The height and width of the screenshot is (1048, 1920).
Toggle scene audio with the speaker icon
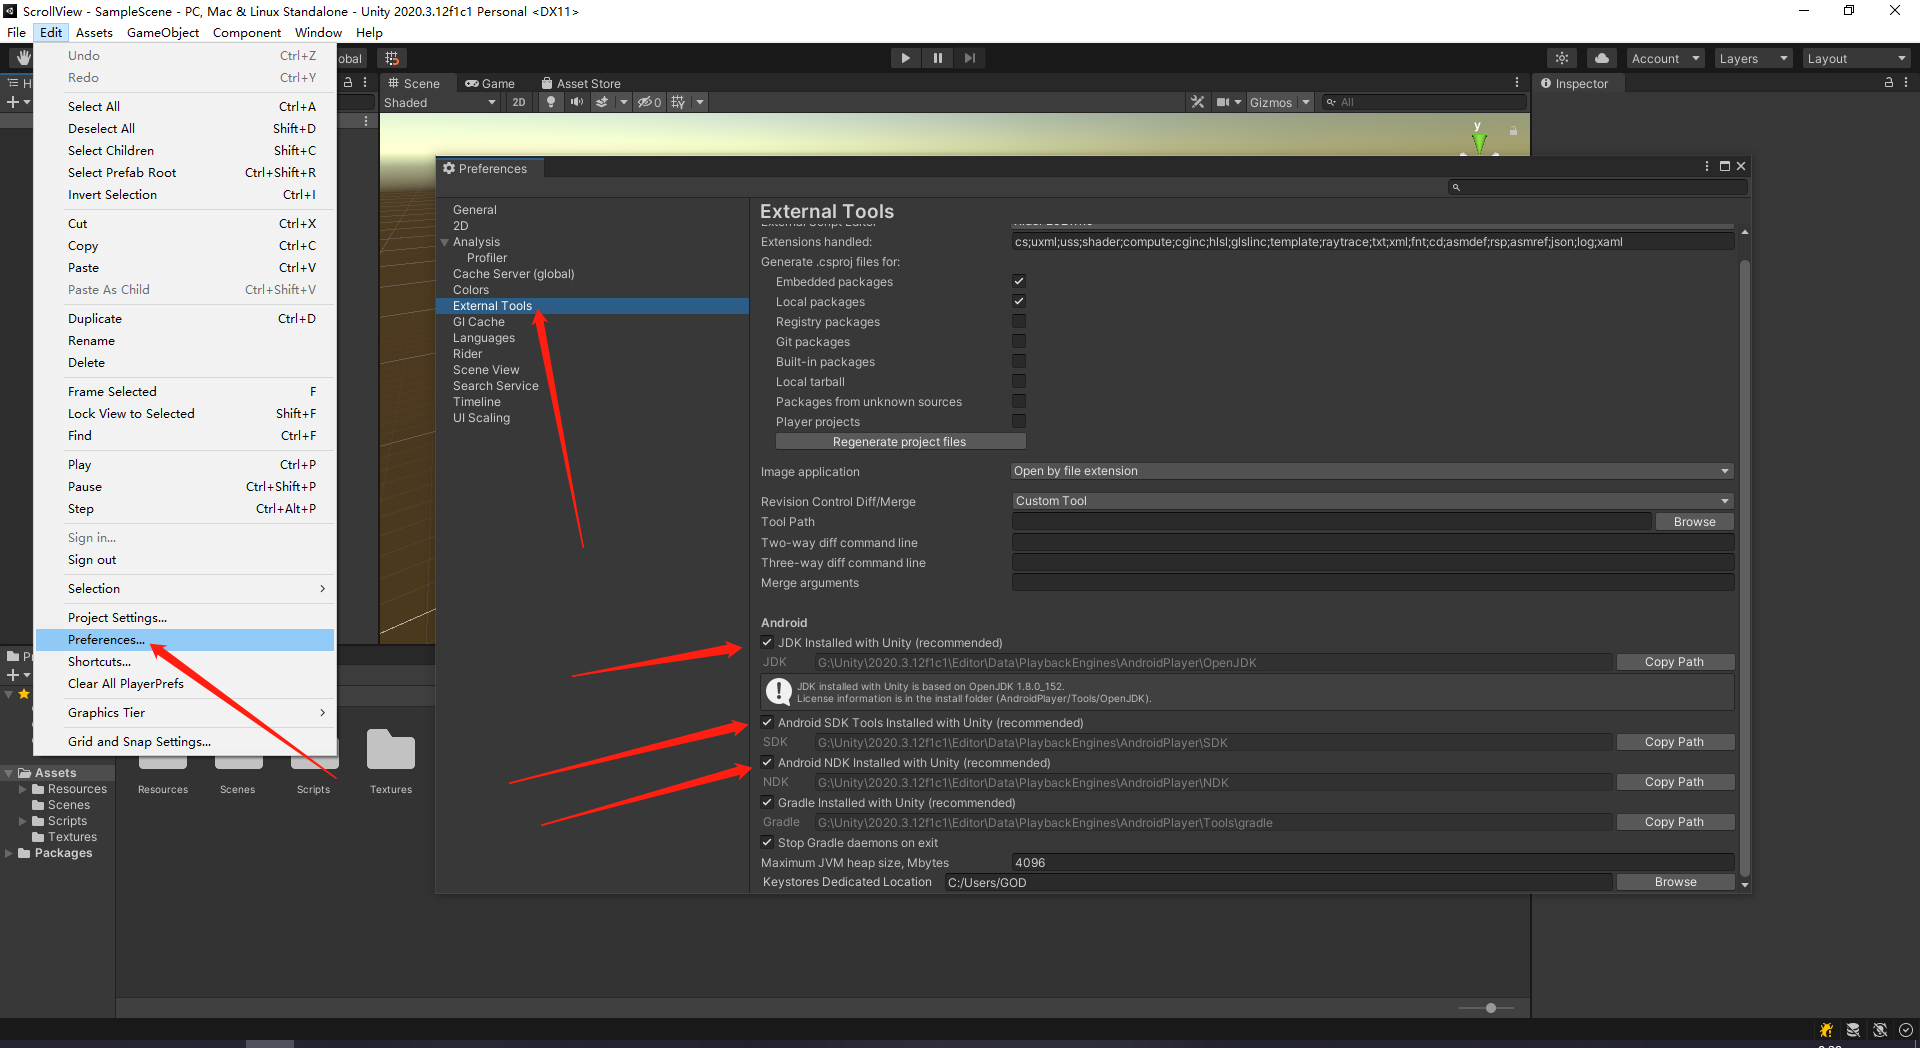(x=577, y=101)
